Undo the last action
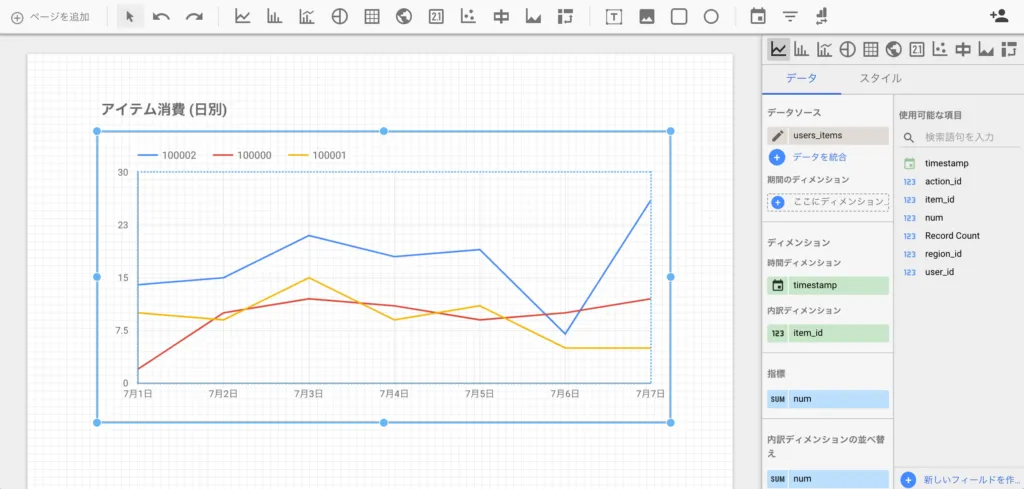 161,17
